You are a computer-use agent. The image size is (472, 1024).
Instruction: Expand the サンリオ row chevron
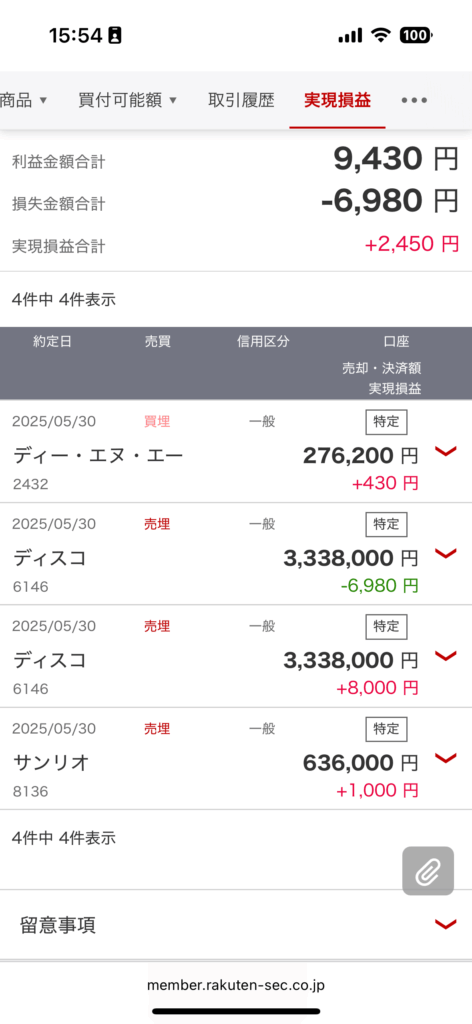445,758
